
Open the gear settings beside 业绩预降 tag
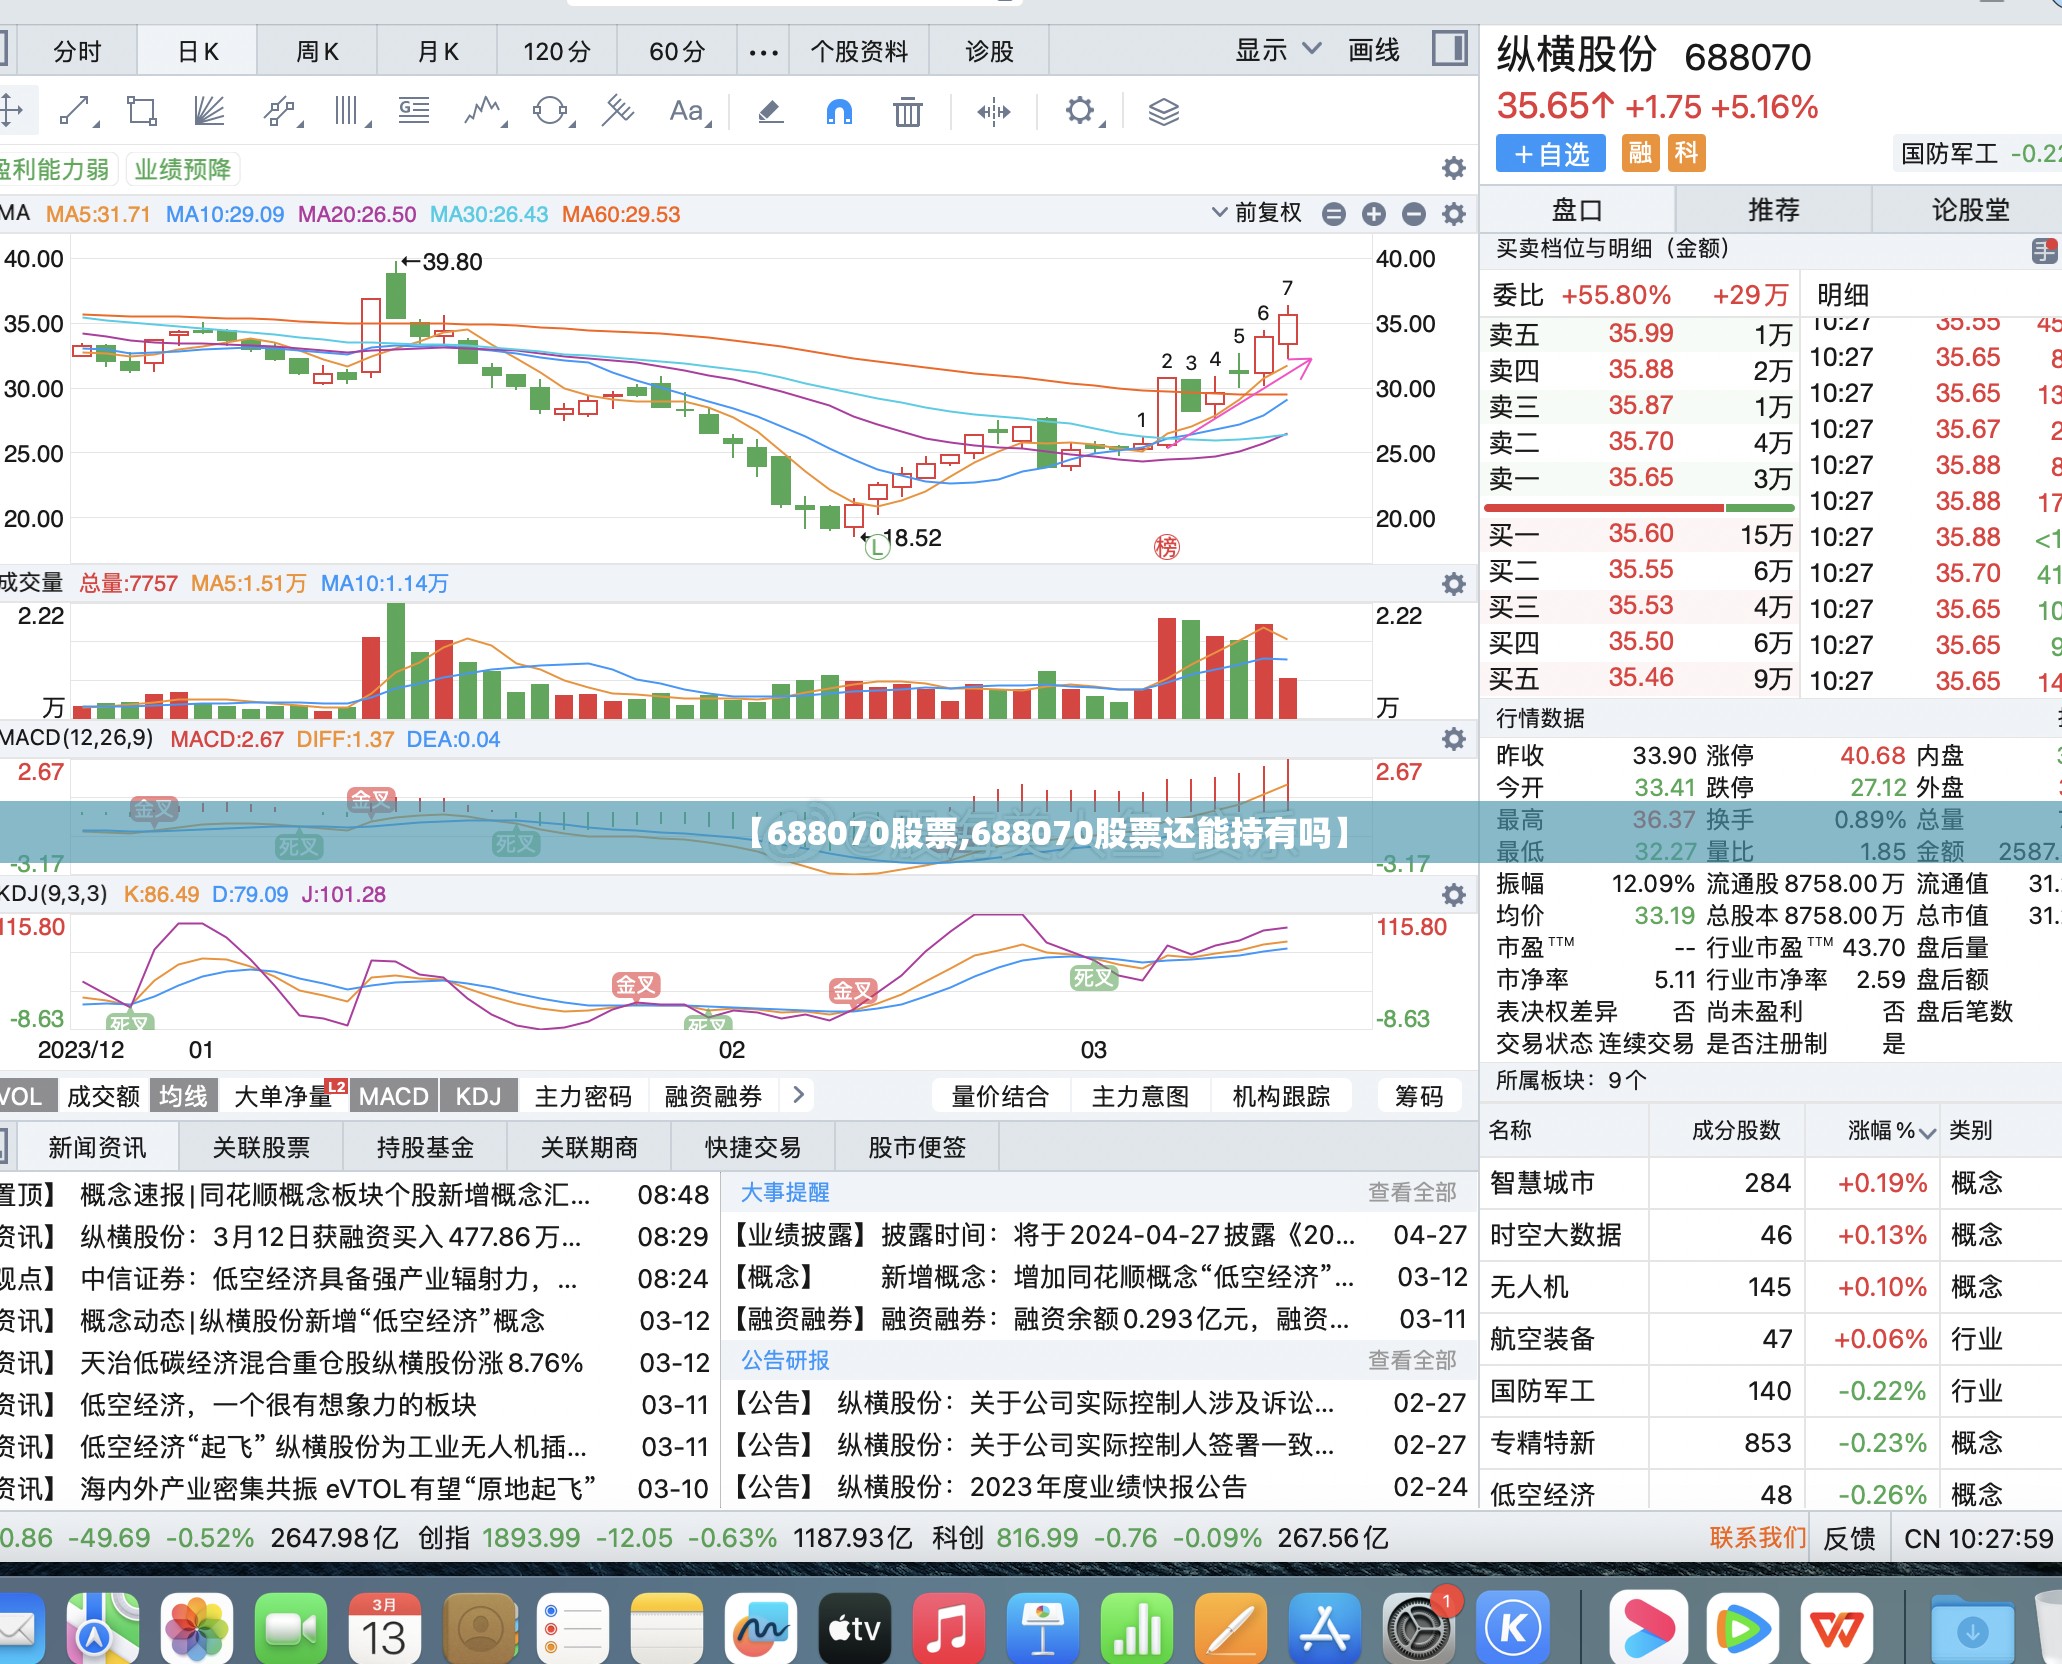(1454, 168)
